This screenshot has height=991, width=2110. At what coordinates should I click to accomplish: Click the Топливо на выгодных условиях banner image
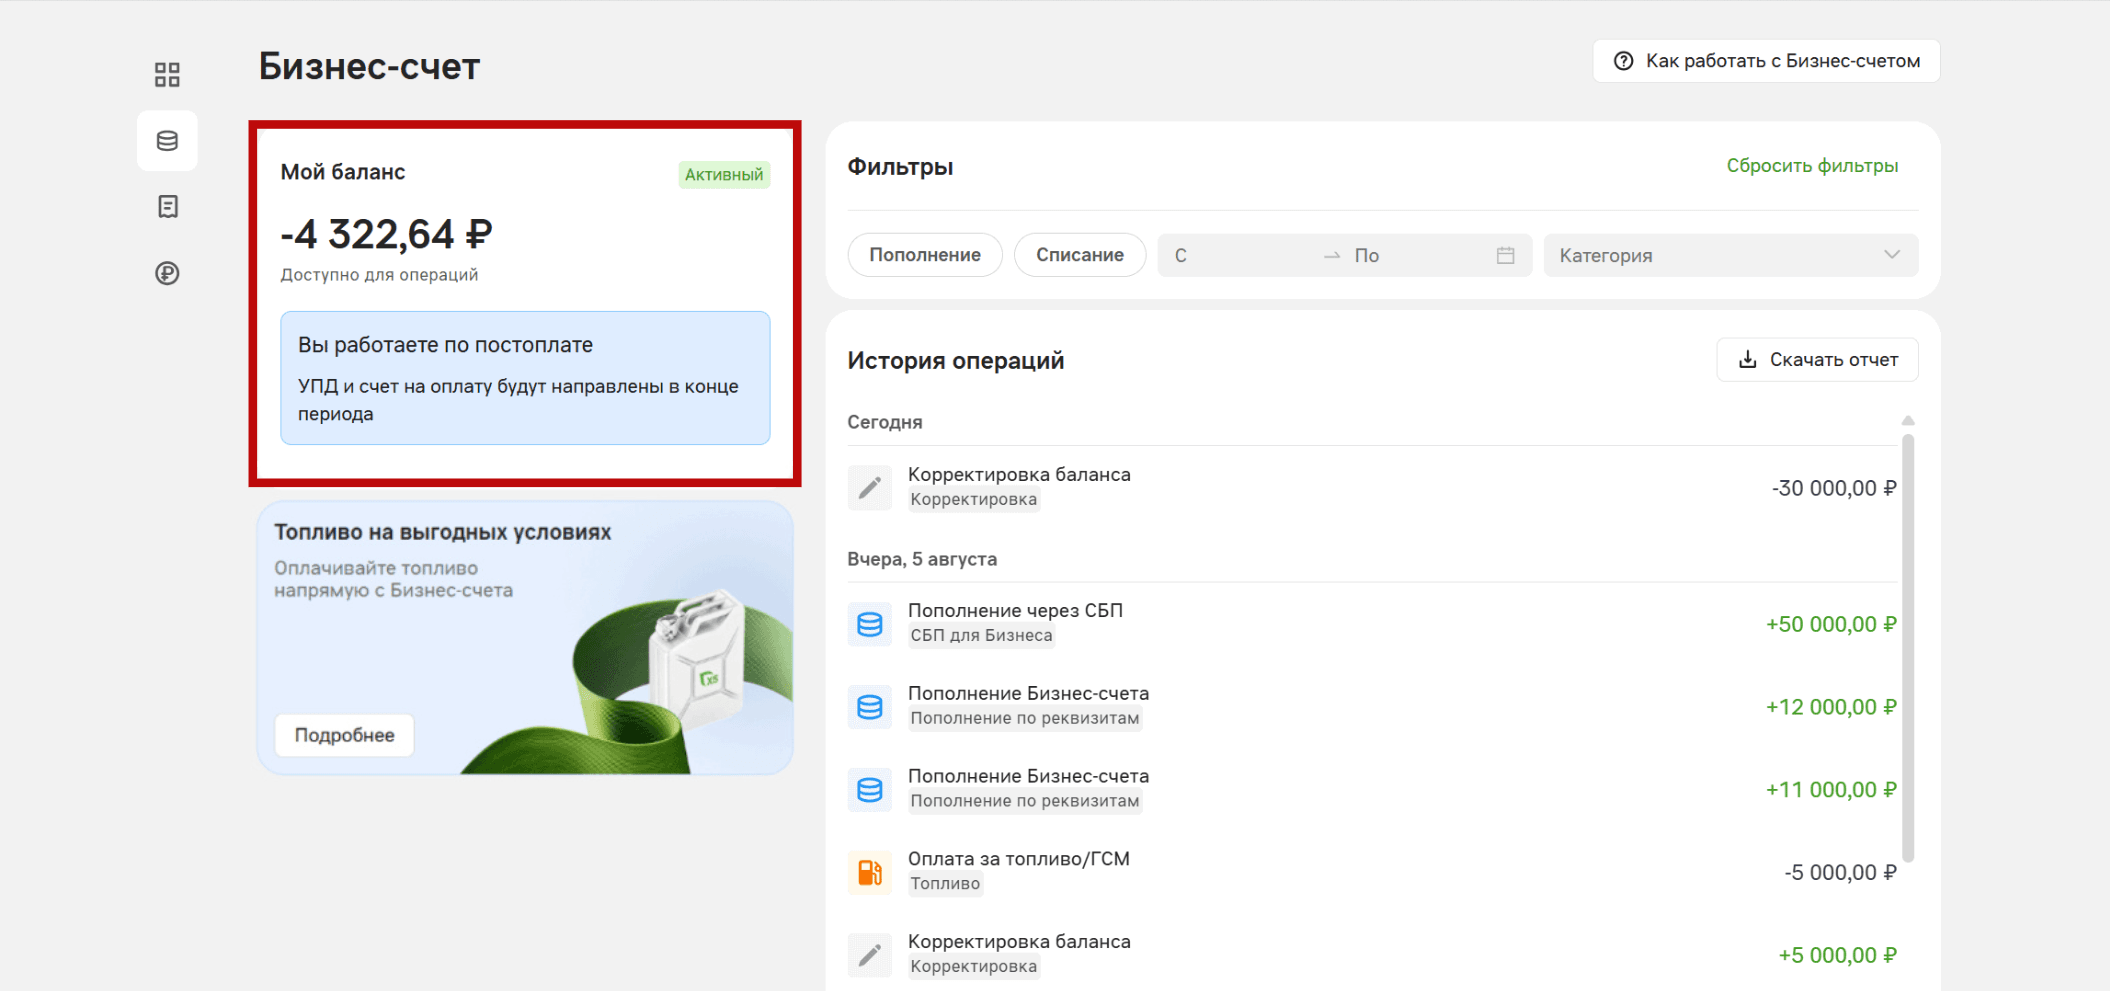coord(525,638)
